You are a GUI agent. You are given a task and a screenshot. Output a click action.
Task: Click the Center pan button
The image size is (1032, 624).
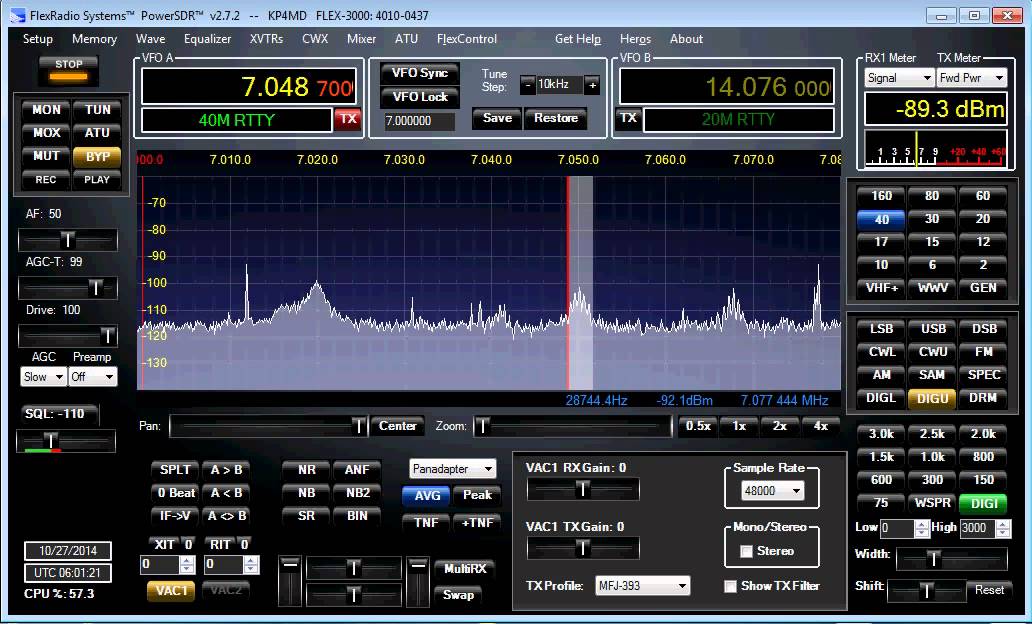click(x=398, y=426)
